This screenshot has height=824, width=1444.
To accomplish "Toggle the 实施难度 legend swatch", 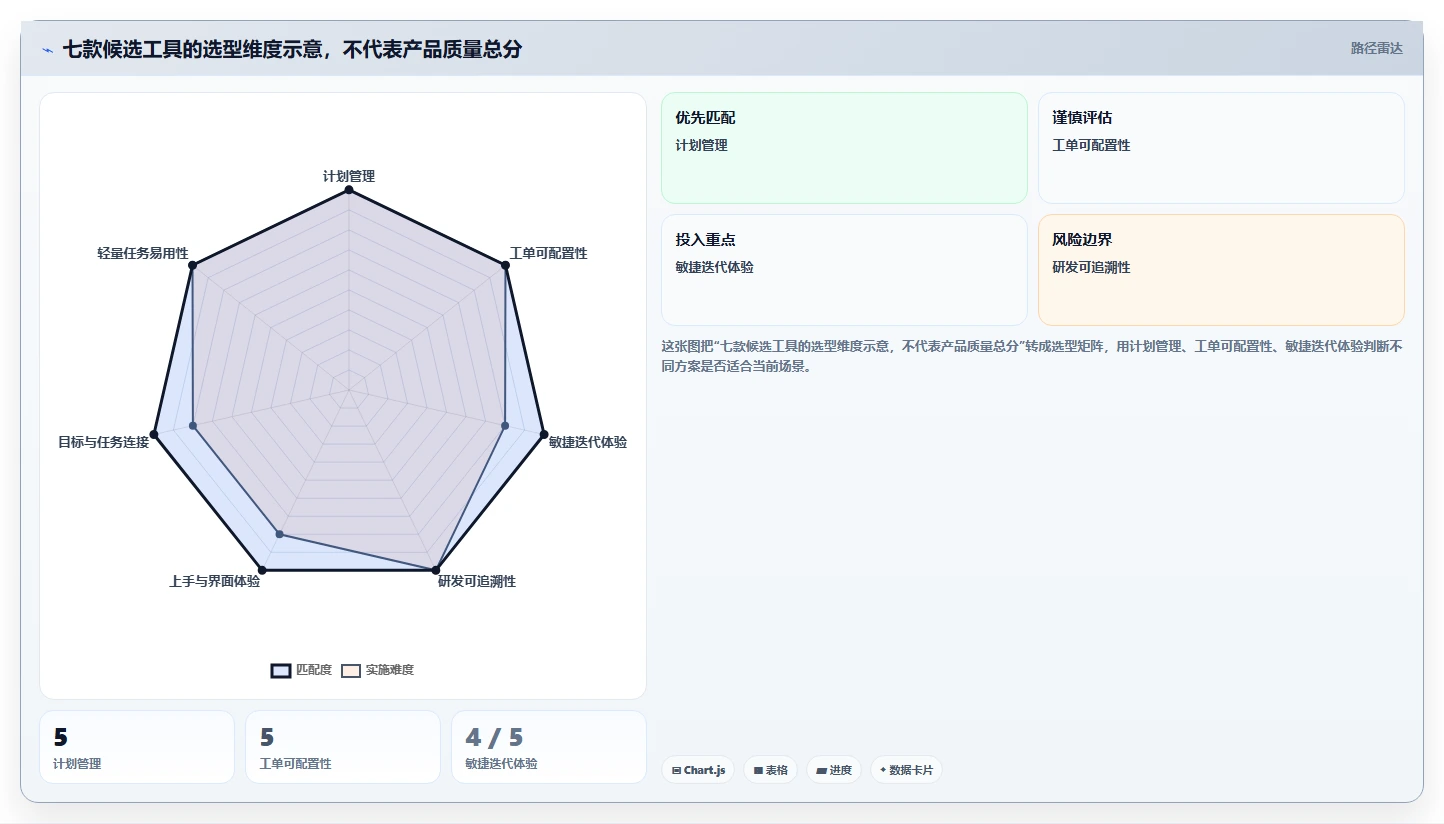I will 350,670.
